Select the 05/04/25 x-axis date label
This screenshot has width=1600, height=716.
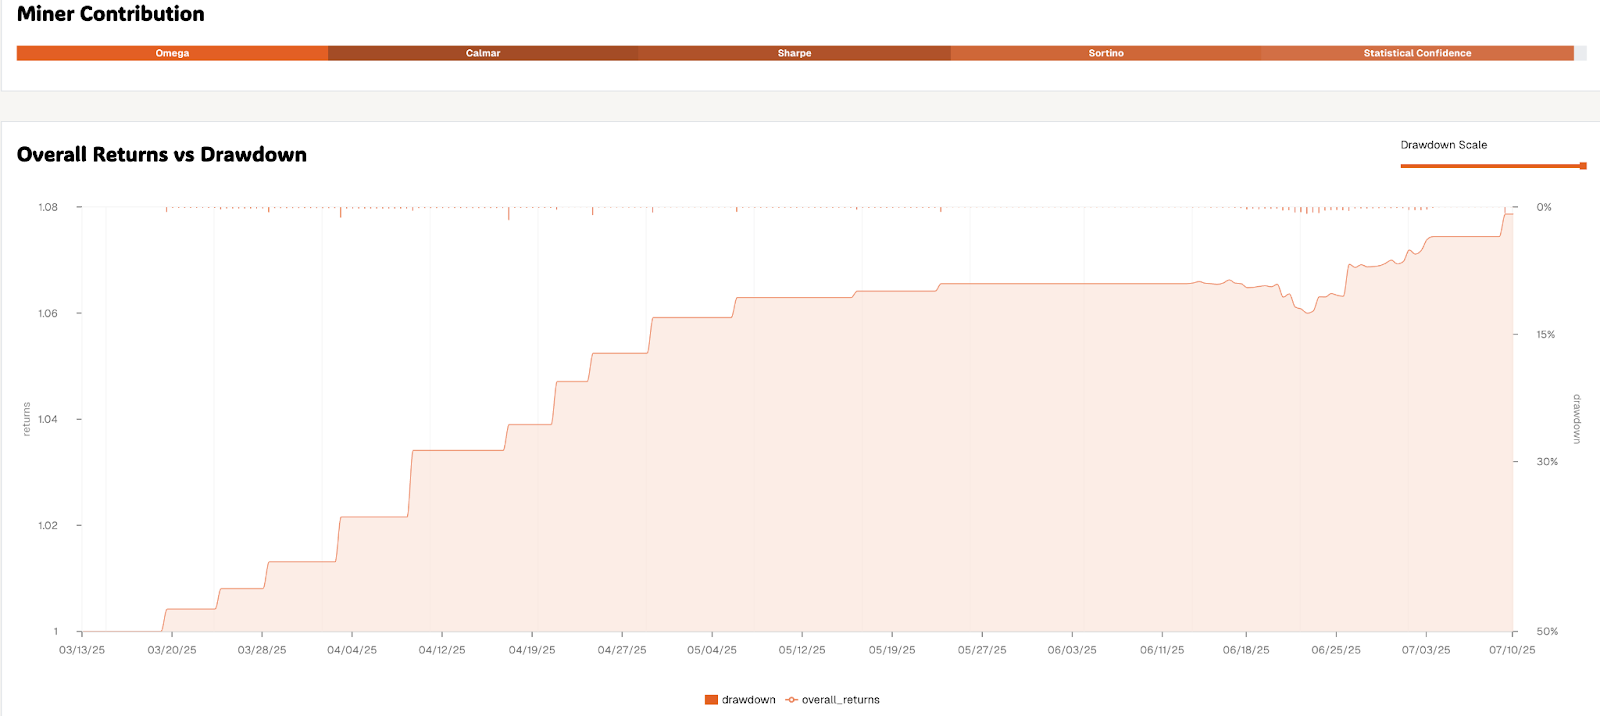click(x=712, y=650)
